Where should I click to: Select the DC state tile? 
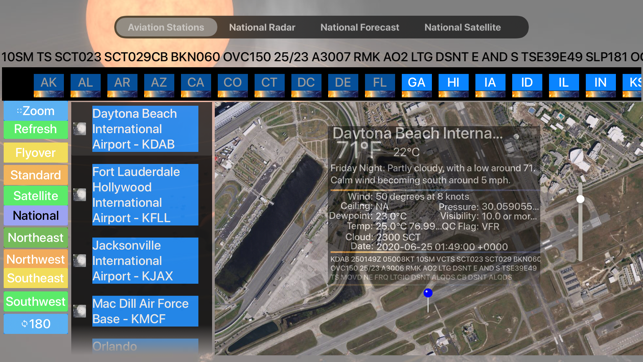pos(306,85)
